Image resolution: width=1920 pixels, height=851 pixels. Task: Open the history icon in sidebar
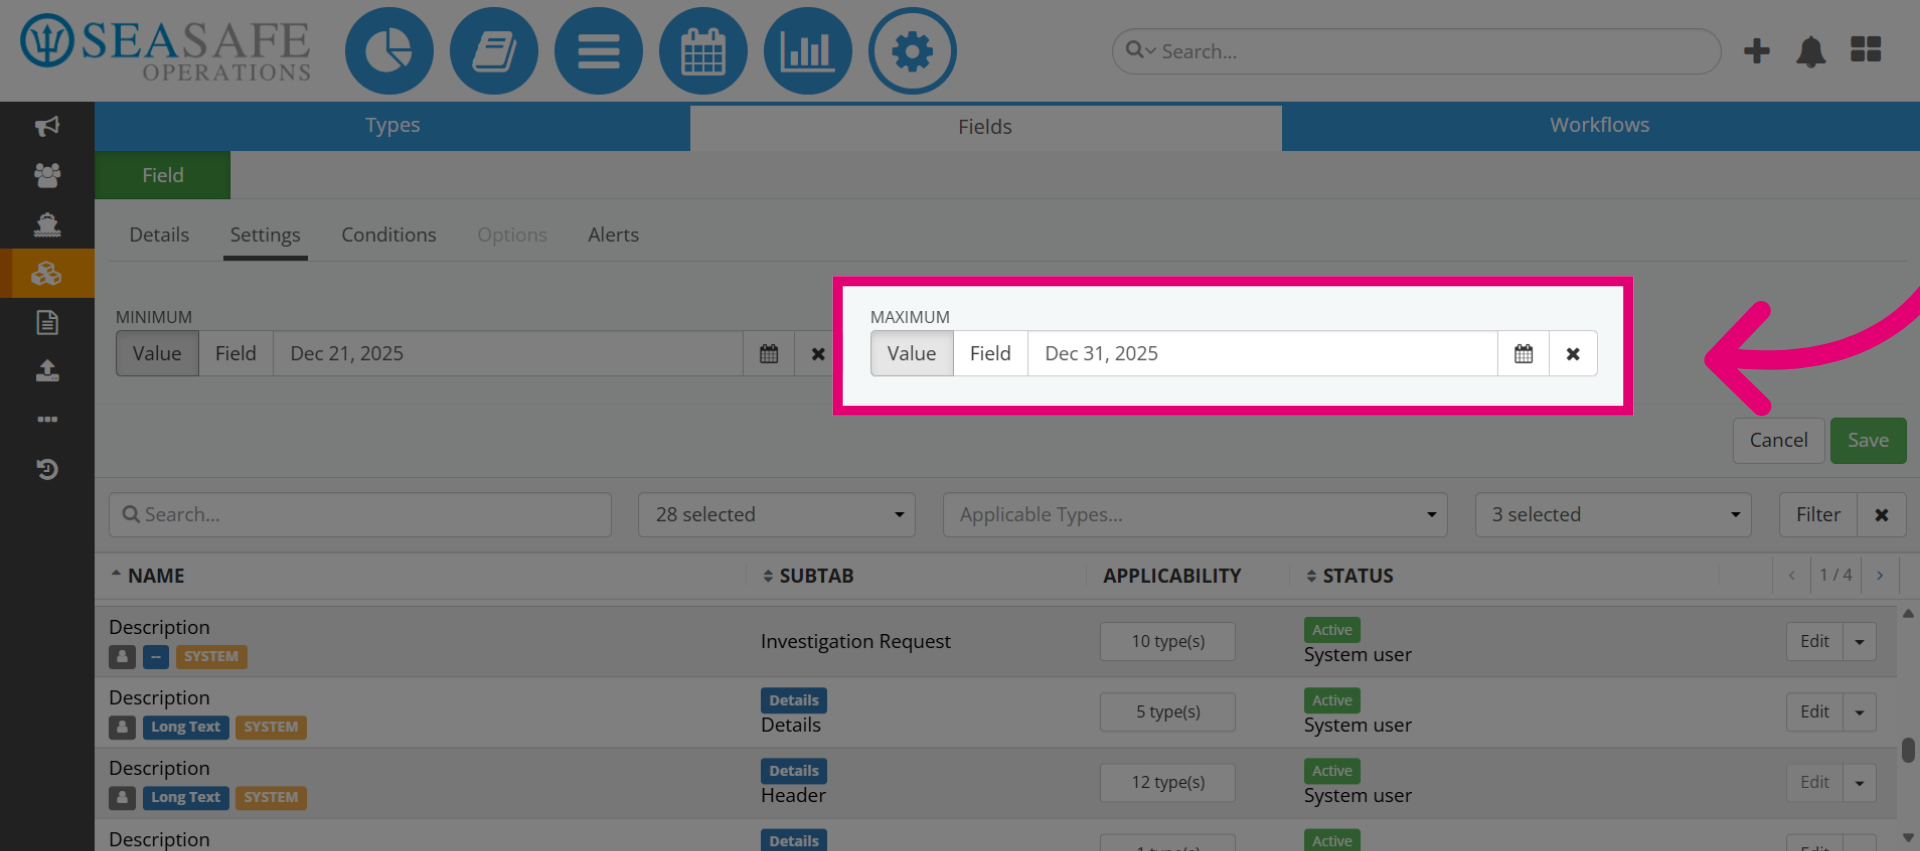47,468
